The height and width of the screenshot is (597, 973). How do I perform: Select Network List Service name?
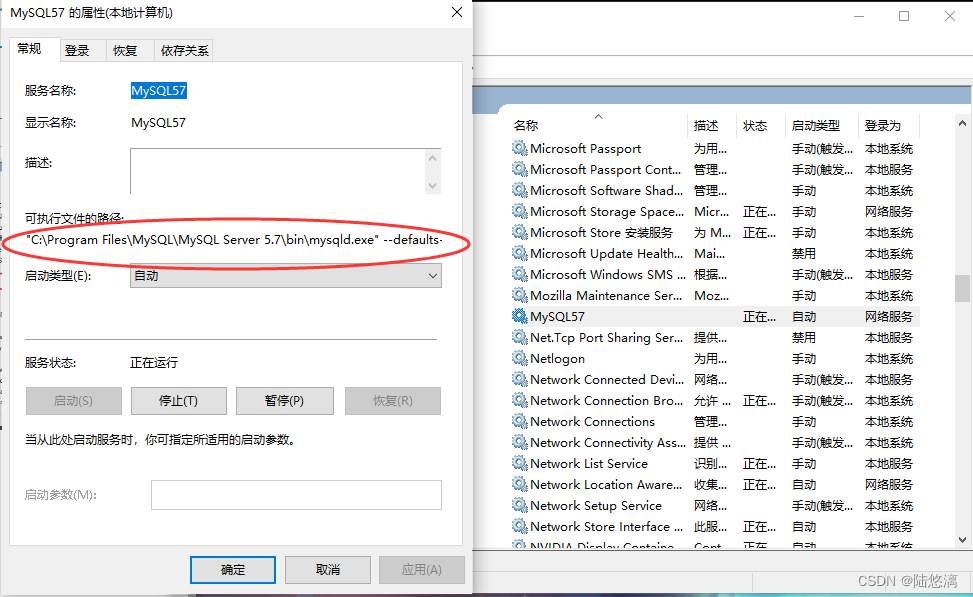(589, 464)
